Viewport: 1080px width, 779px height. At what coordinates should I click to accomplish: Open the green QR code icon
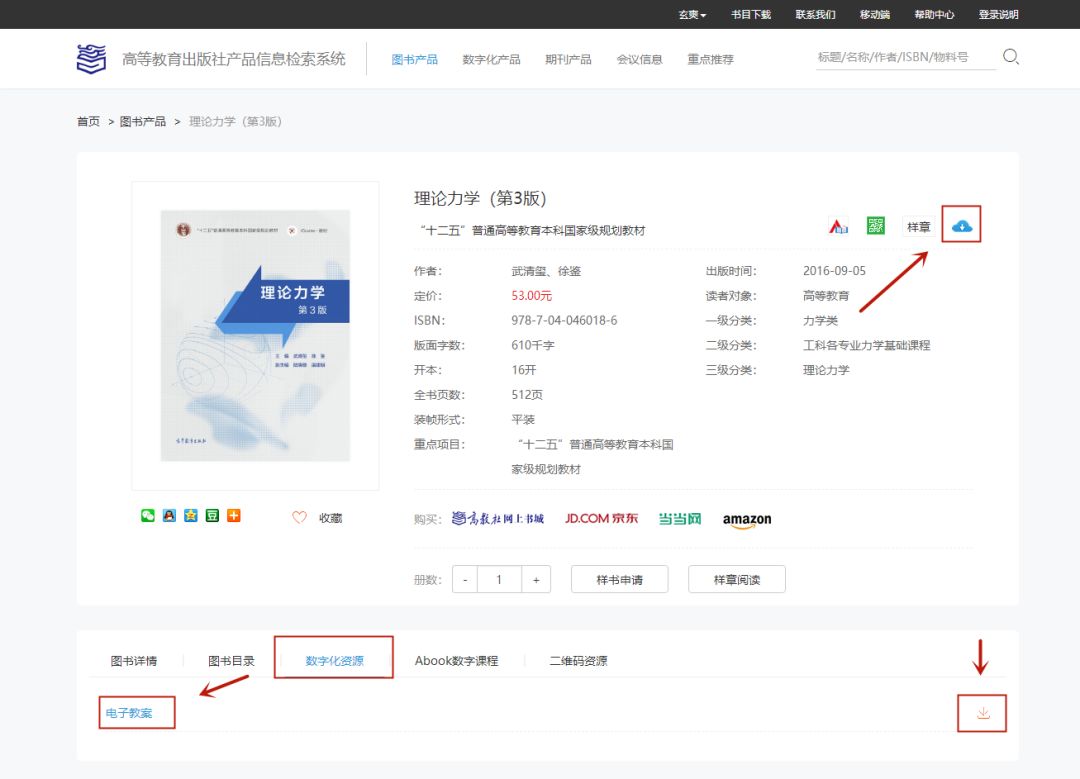pyautogui.click(x=876, y=226)
